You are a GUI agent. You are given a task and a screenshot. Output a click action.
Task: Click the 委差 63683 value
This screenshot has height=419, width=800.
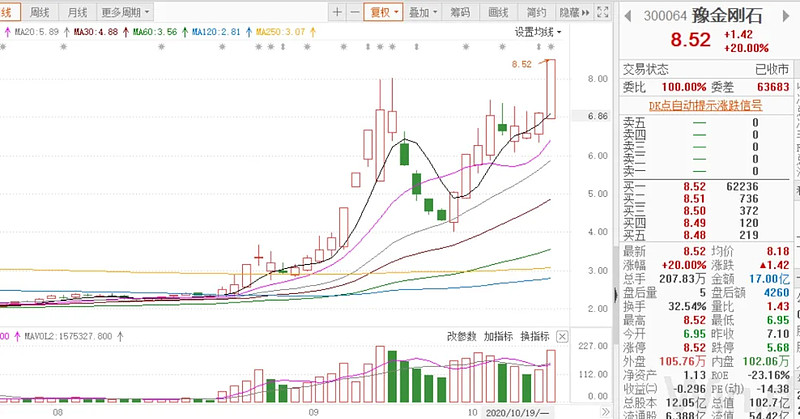pos(773,87)
